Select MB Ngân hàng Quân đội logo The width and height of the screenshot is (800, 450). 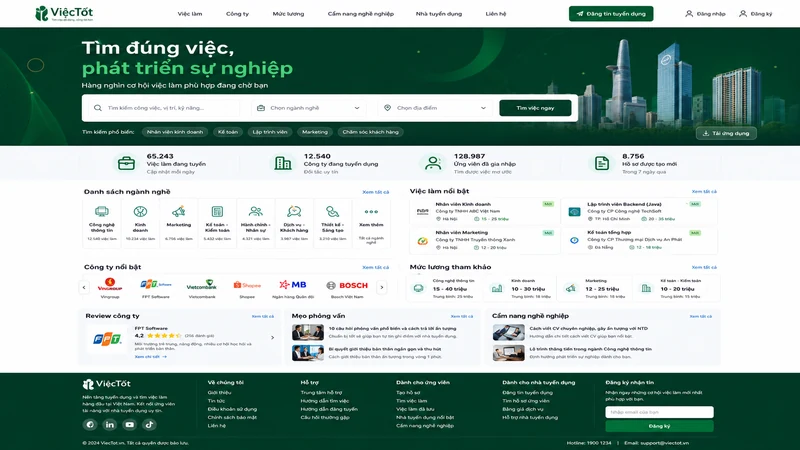[x=293, y=285]
